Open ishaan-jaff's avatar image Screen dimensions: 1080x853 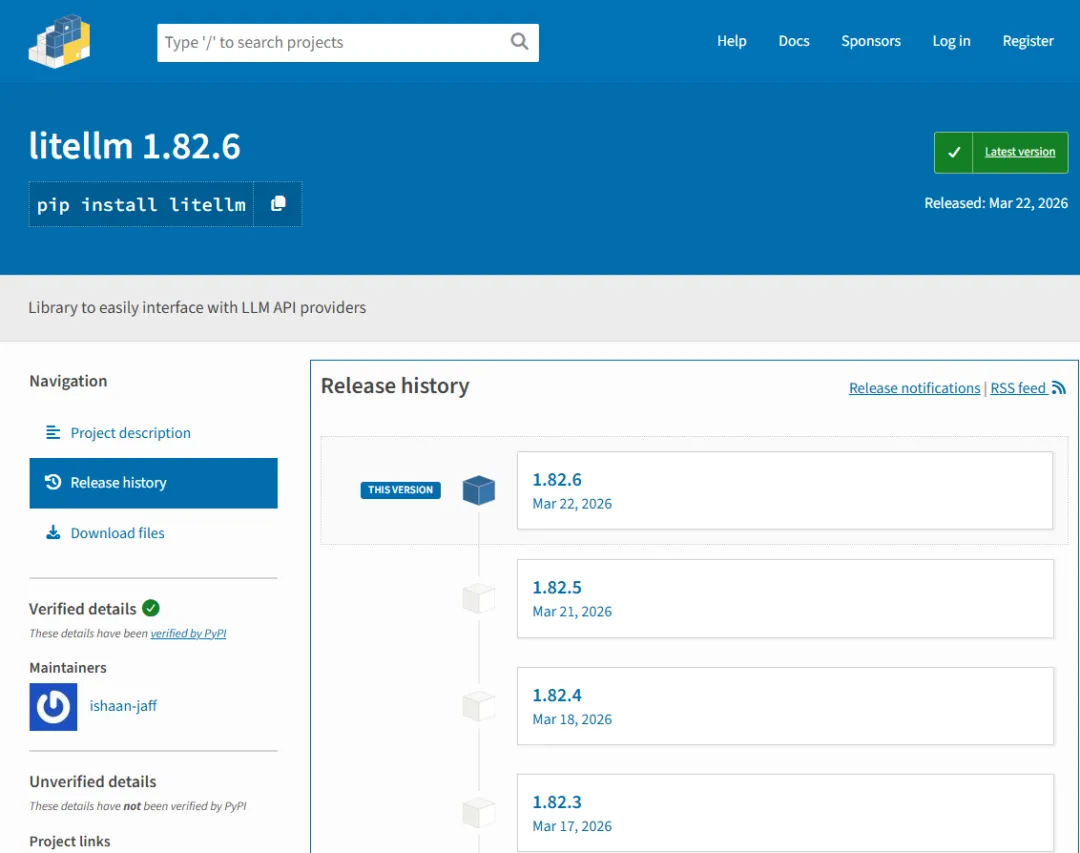[53, 706]
